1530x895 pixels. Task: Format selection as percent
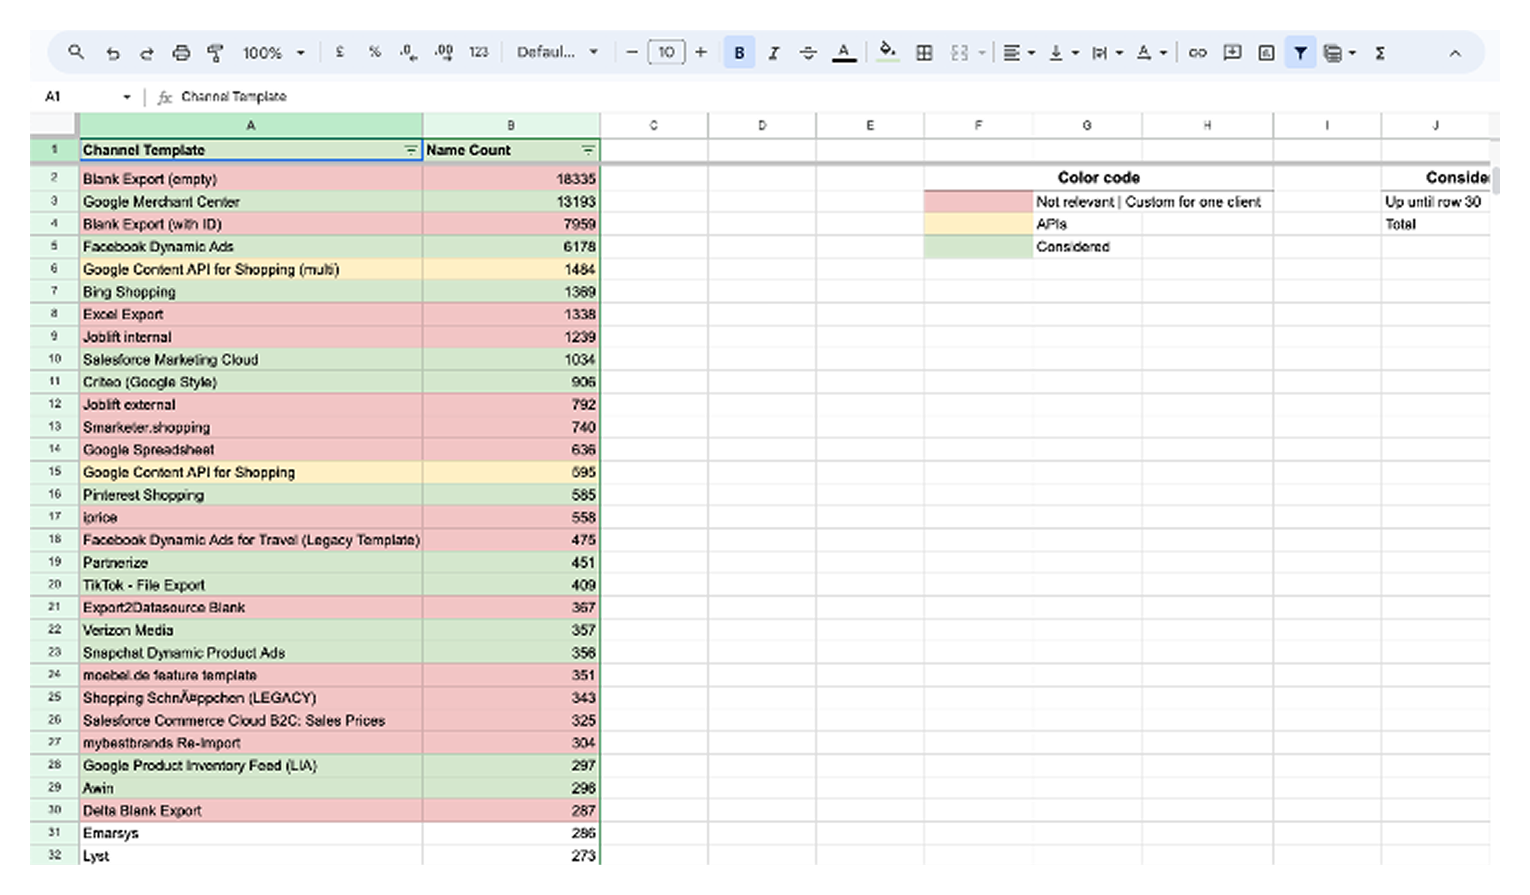374,52
